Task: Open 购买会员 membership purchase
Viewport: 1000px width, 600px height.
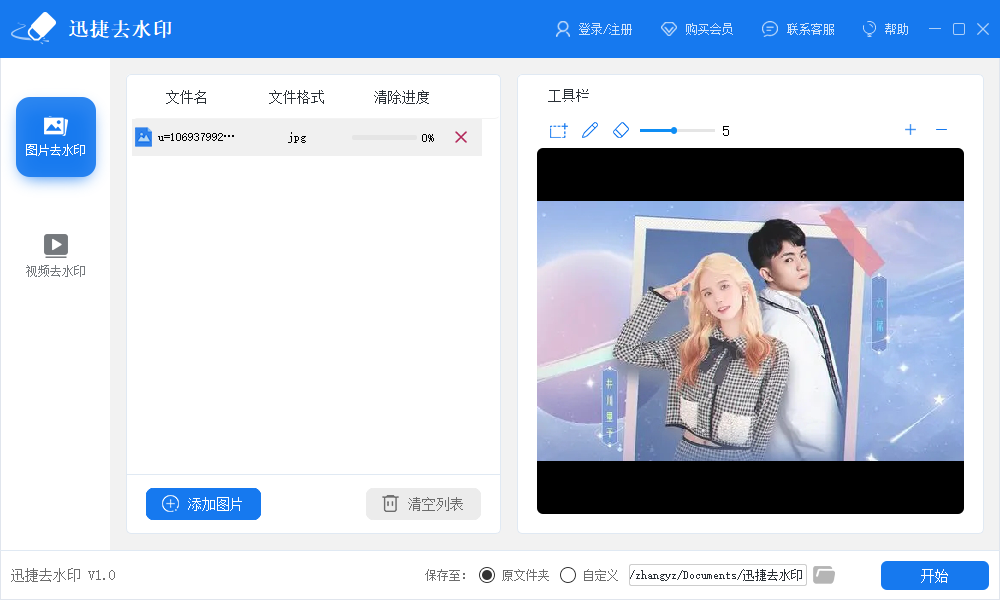Action: pyautogui.click(x=697, y=29)
